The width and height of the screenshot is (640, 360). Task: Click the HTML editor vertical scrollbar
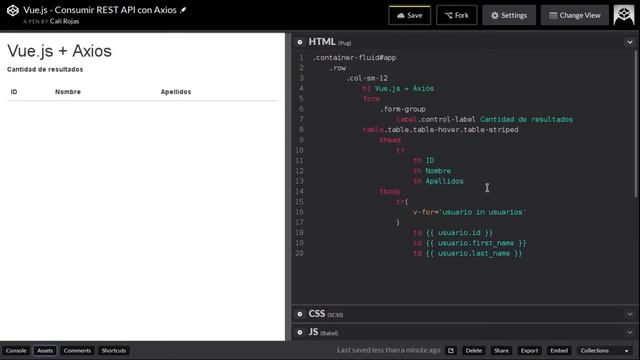(x=636, y=124)
